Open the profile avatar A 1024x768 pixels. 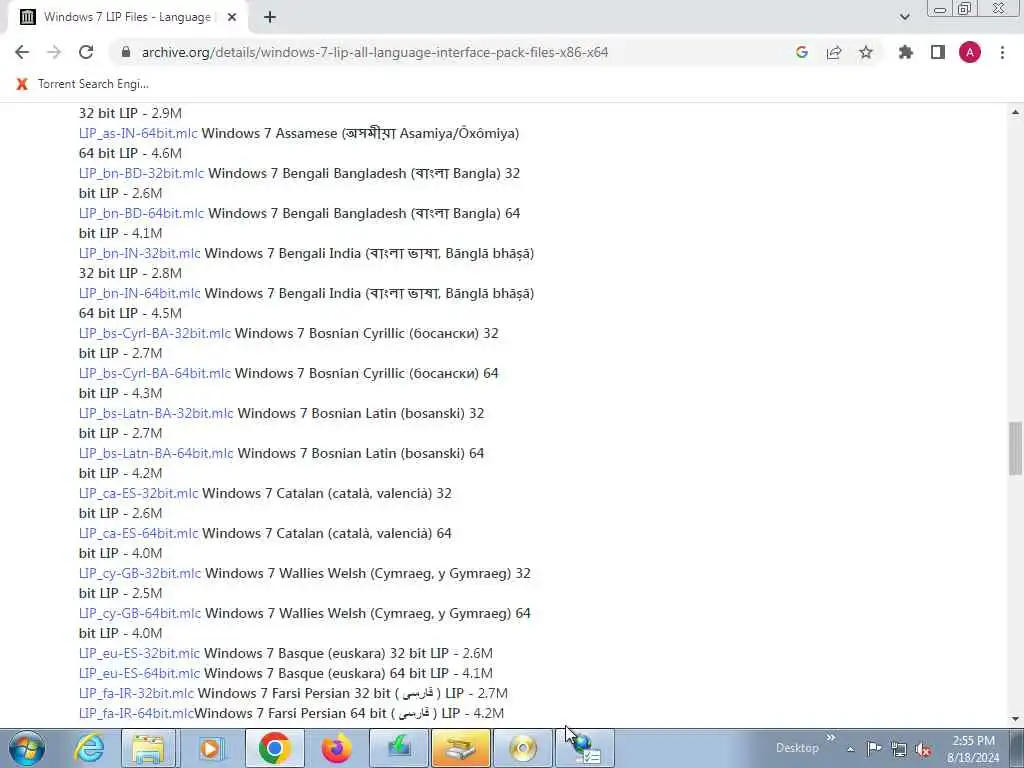(970, 52)
